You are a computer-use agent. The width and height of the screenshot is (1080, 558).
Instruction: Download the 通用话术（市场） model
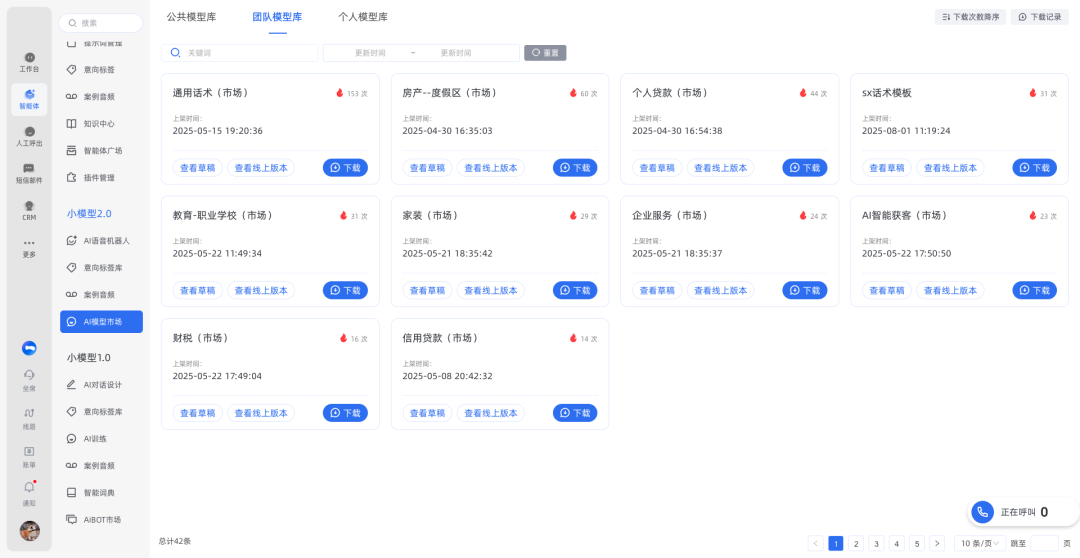345,168
